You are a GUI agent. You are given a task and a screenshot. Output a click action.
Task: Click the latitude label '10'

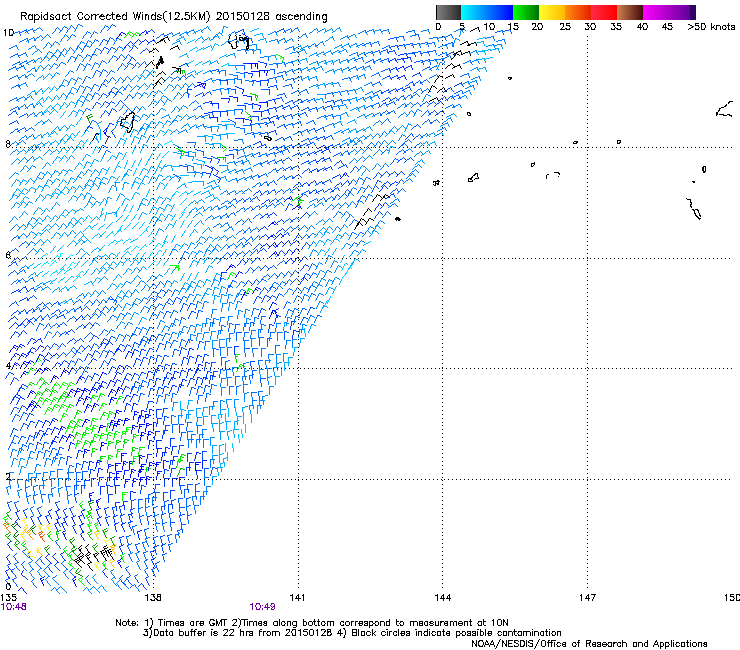coord(8,33)
